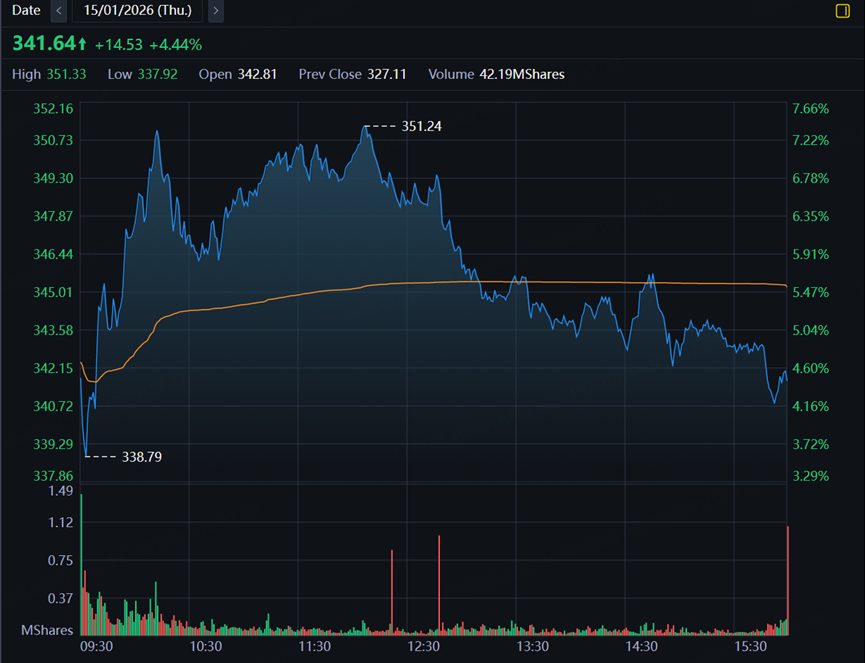
Task: Click the yellow panel layout icon
Action: [x=842, y=11]
